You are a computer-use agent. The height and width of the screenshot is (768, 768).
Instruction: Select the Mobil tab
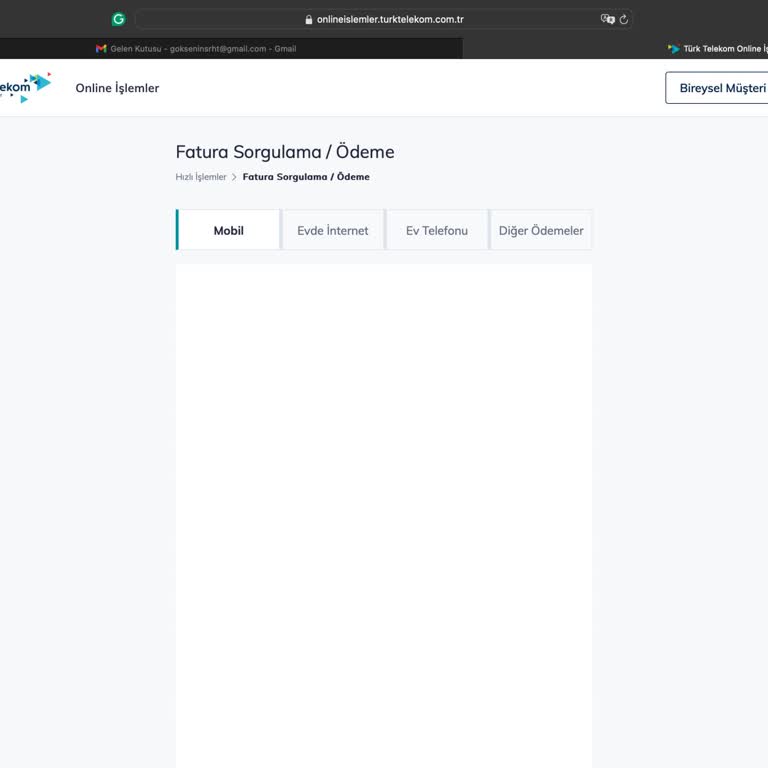click(x=228, y=230)
